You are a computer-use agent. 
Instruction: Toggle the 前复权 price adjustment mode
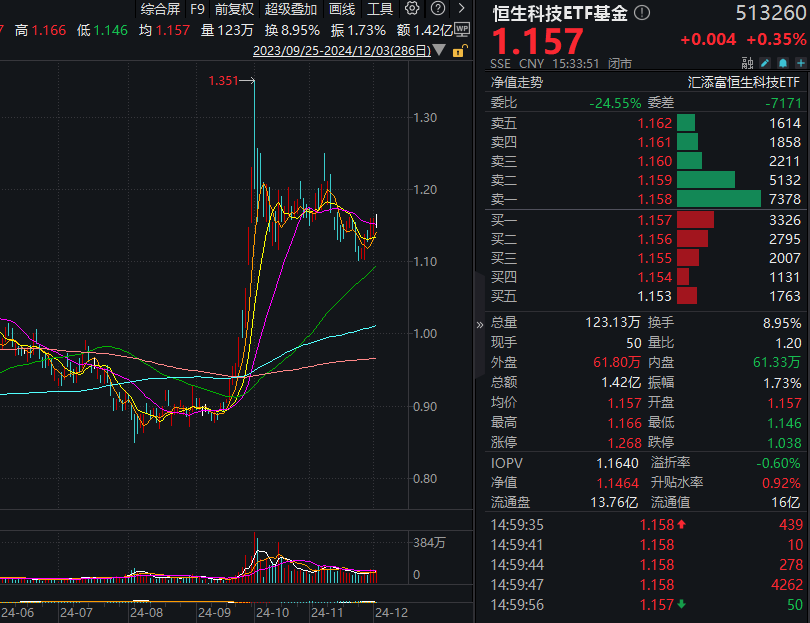tap(234, 8)
